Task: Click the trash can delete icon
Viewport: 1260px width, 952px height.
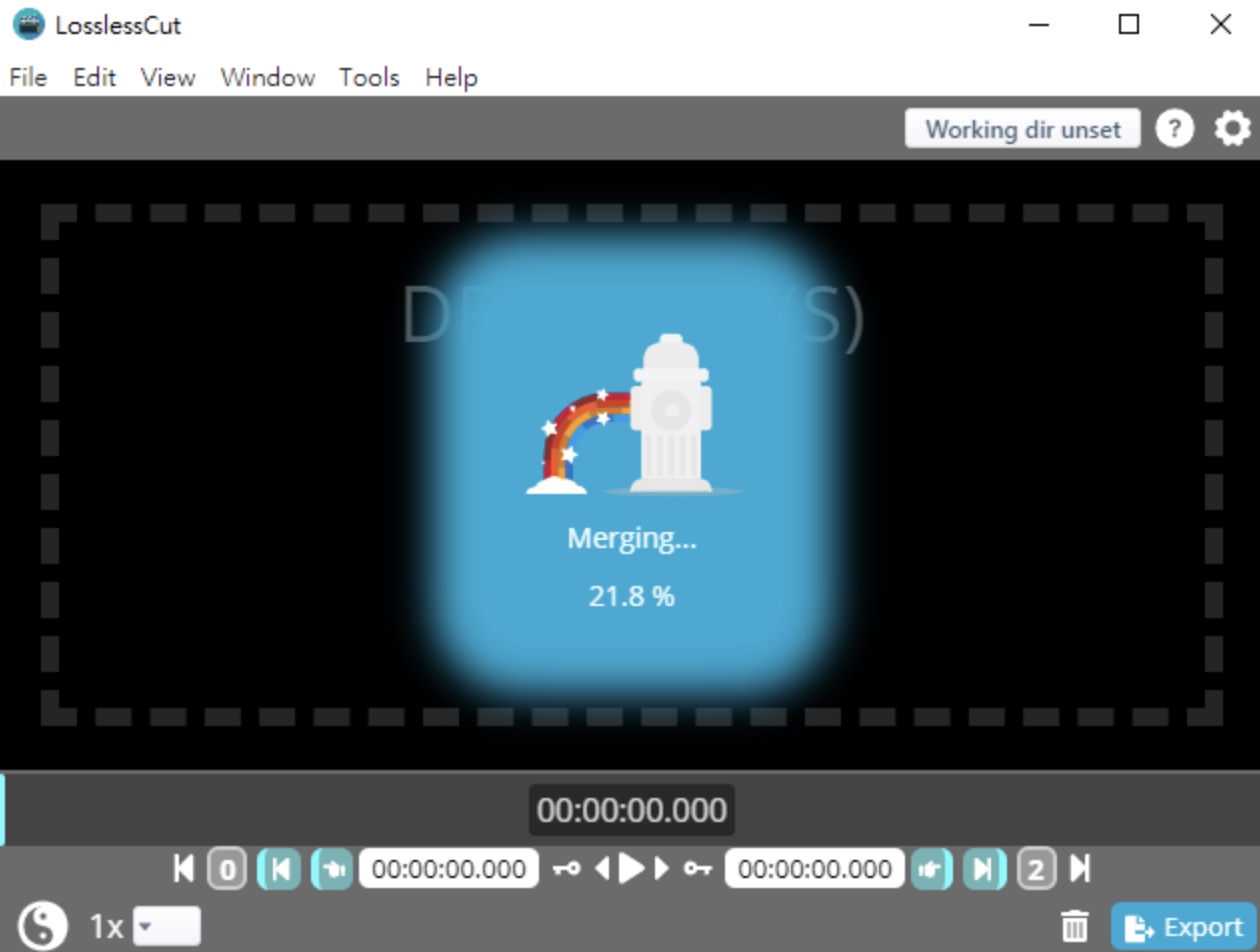Action: tap(1075, 926)
